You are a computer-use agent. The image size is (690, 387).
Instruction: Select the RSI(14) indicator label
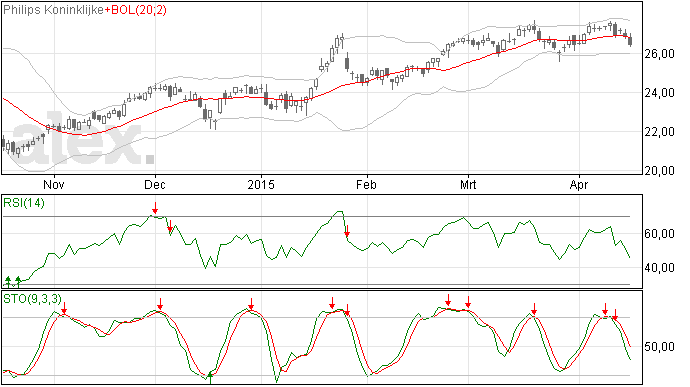[24, 203]
